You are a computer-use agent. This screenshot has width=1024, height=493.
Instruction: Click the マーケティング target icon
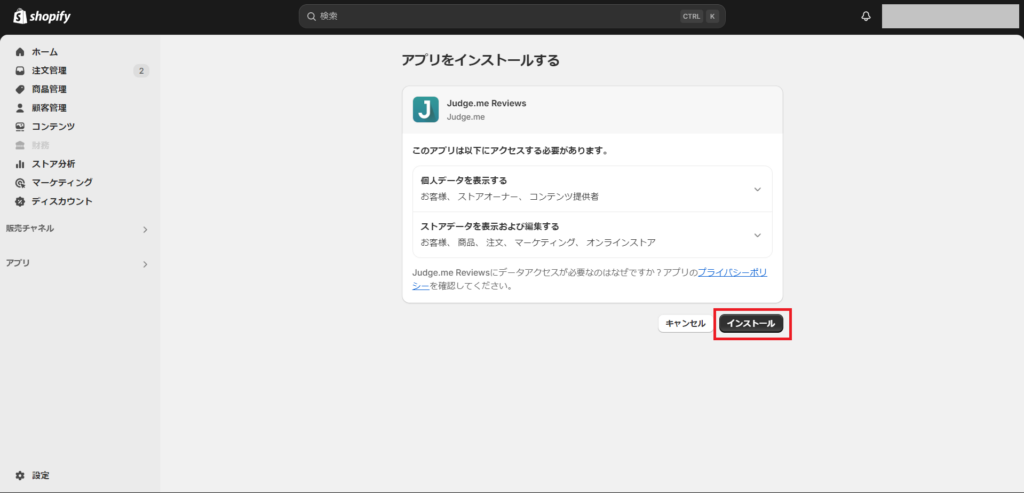pos(20,183)
